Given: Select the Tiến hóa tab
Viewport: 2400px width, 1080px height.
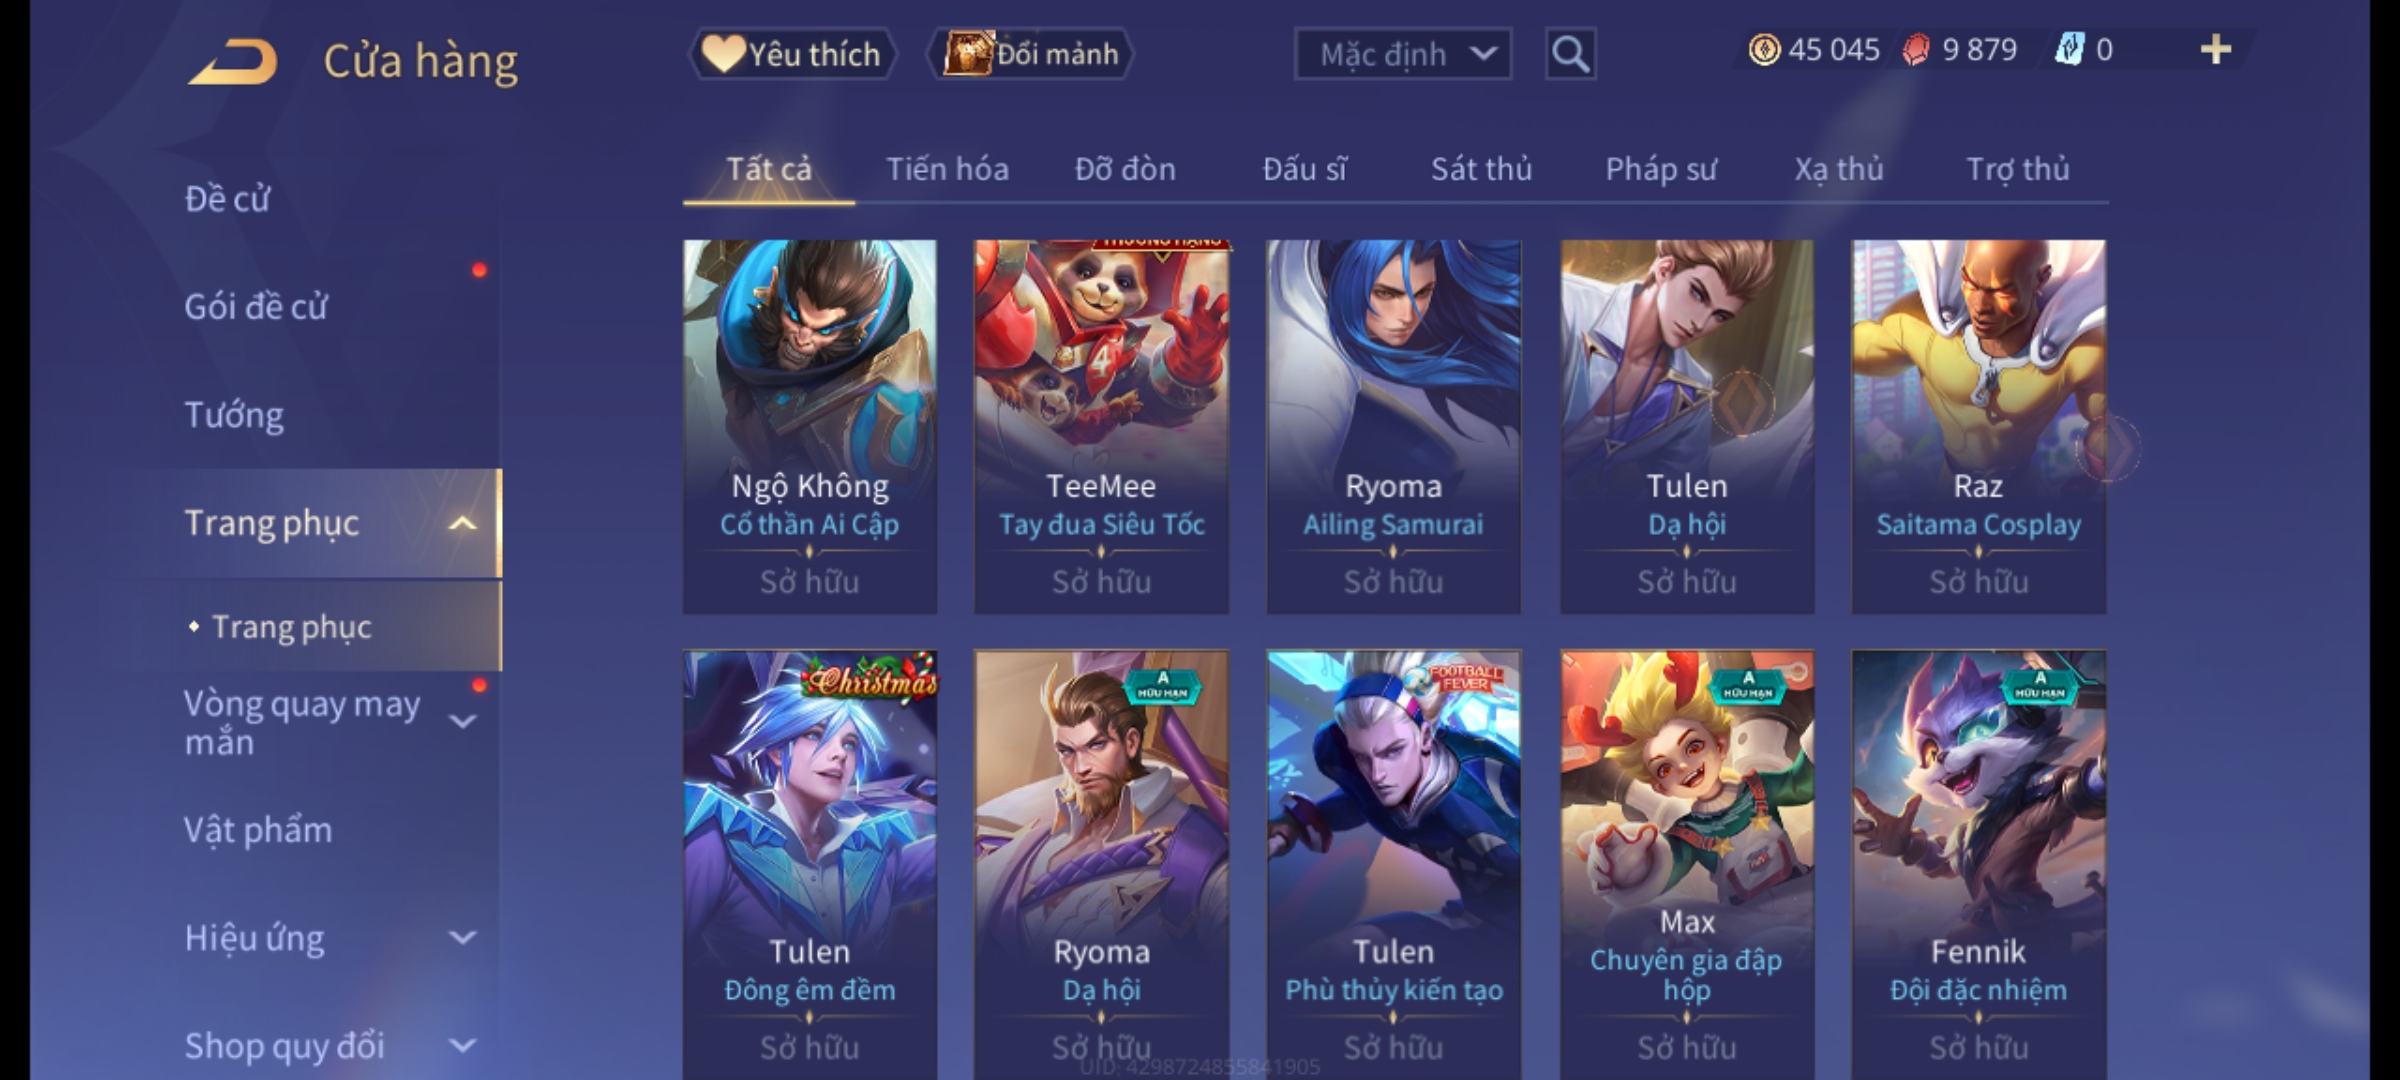Looking at the screenshot, I should (x=947, y=169).
